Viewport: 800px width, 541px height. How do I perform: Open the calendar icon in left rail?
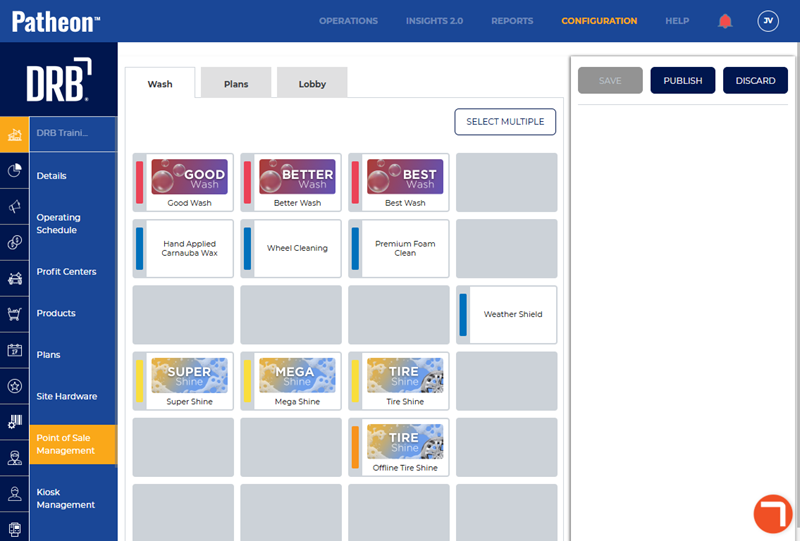pyautogui.click(x=14, y=350)
